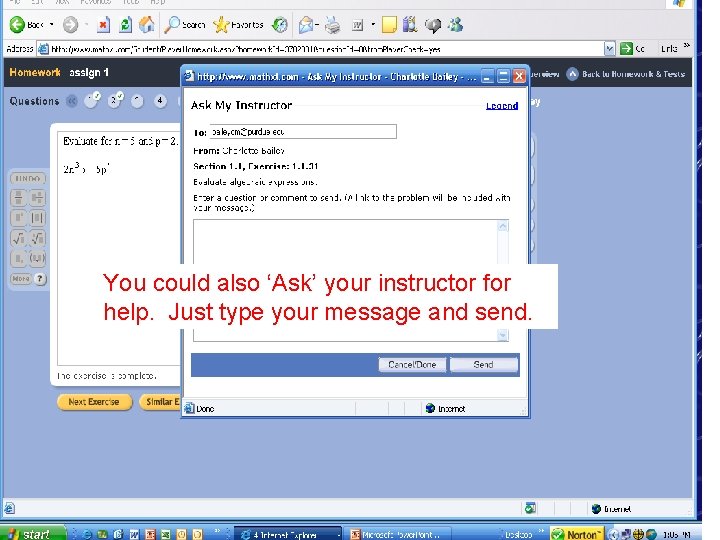Open the Search magnifier in IE toolbar
The height and width of the screenshot is (540, 720).
click(185, 25)
